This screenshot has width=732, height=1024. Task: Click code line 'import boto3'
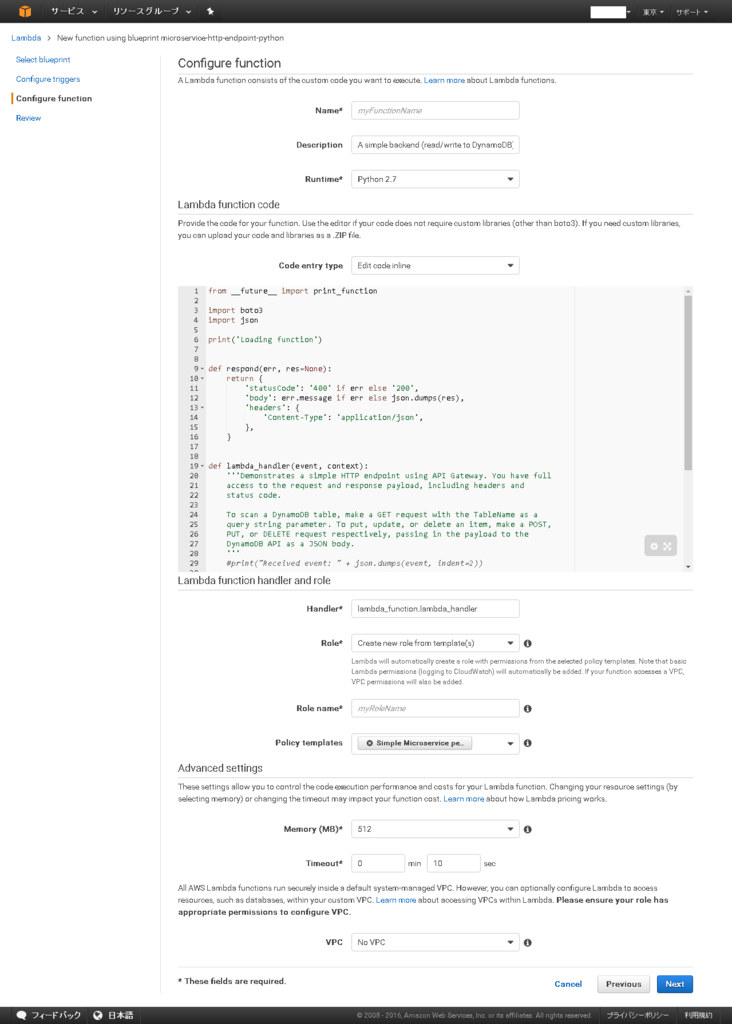(235, 310)
